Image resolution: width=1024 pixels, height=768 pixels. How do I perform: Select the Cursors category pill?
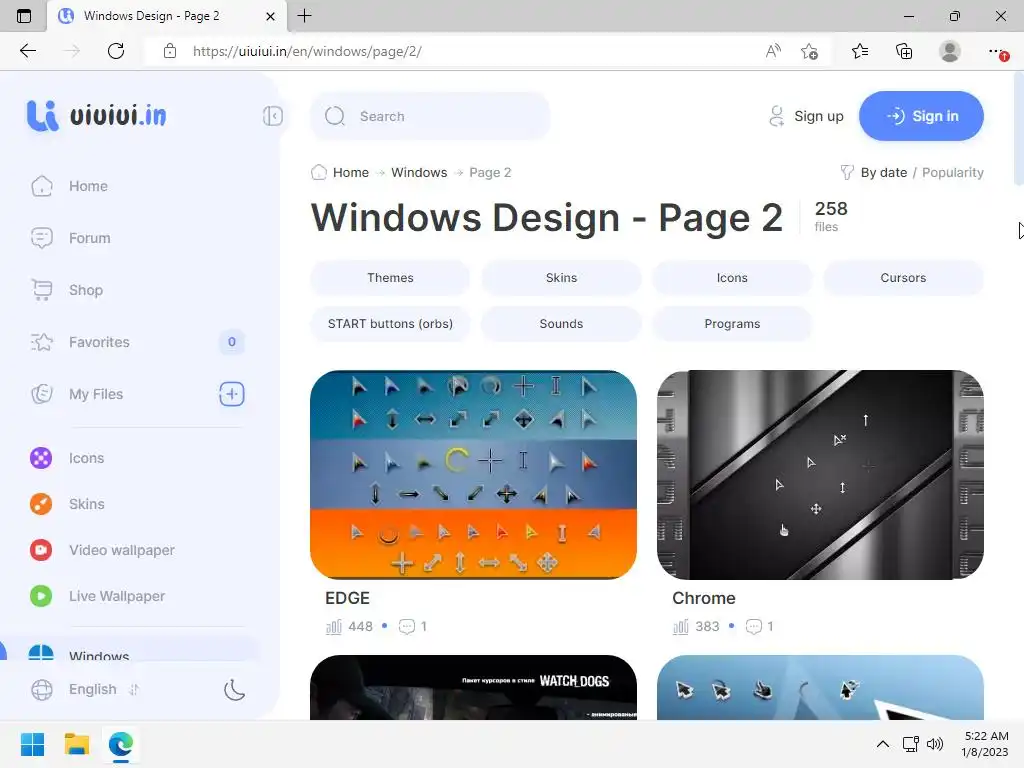(903, 278)
